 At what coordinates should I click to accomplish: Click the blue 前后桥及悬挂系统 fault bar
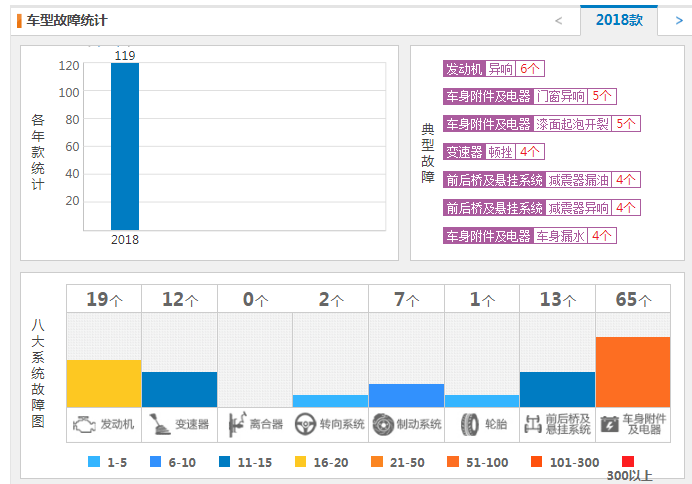(557, 389)
